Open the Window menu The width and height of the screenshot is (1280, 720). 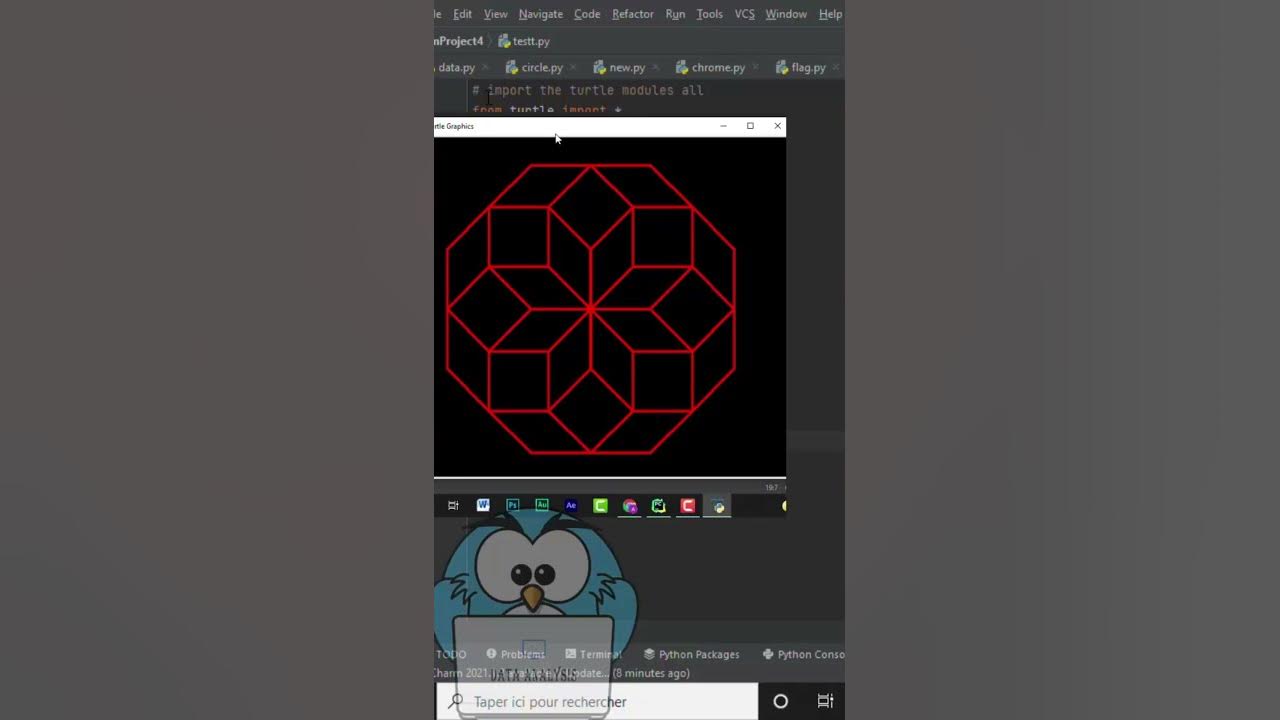[x=786, y=14]
